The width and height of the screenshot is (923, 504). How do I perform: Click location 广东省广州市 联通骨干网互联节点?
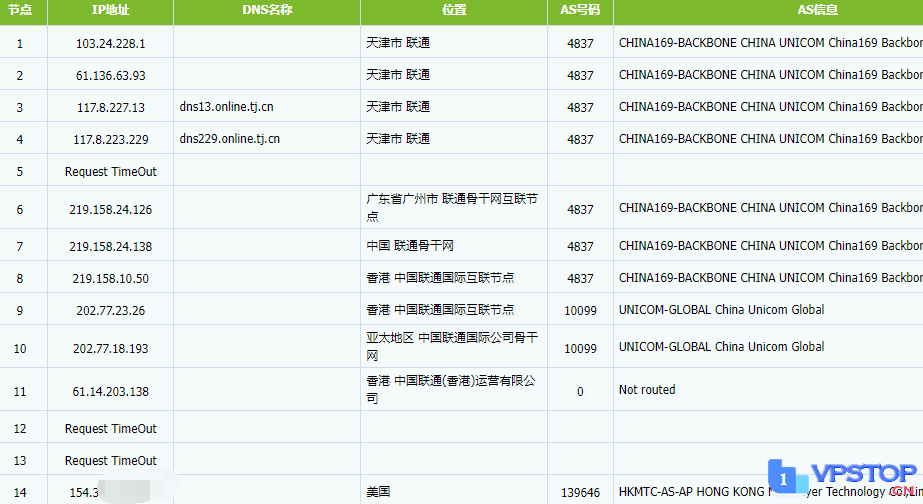(x=451, y=207)
